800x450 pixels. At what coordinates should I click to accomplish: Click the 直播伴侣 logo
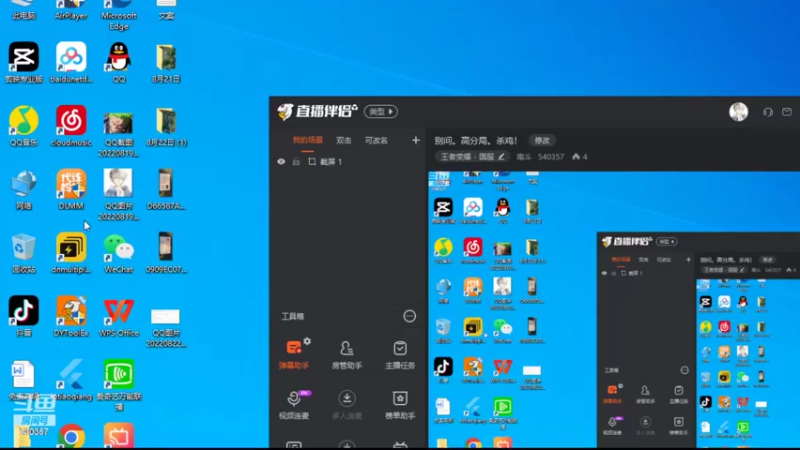(317, 111)
